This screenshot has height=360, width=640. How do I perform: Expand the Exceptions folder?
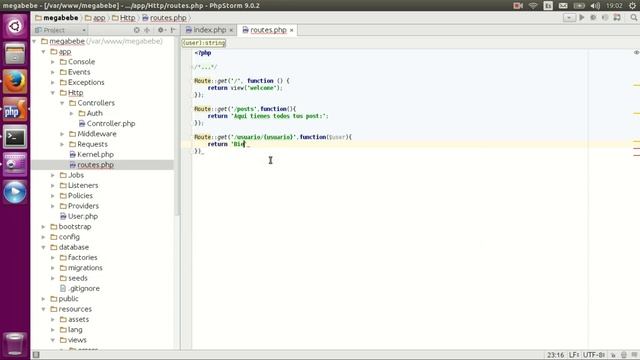tap(53, 82)
